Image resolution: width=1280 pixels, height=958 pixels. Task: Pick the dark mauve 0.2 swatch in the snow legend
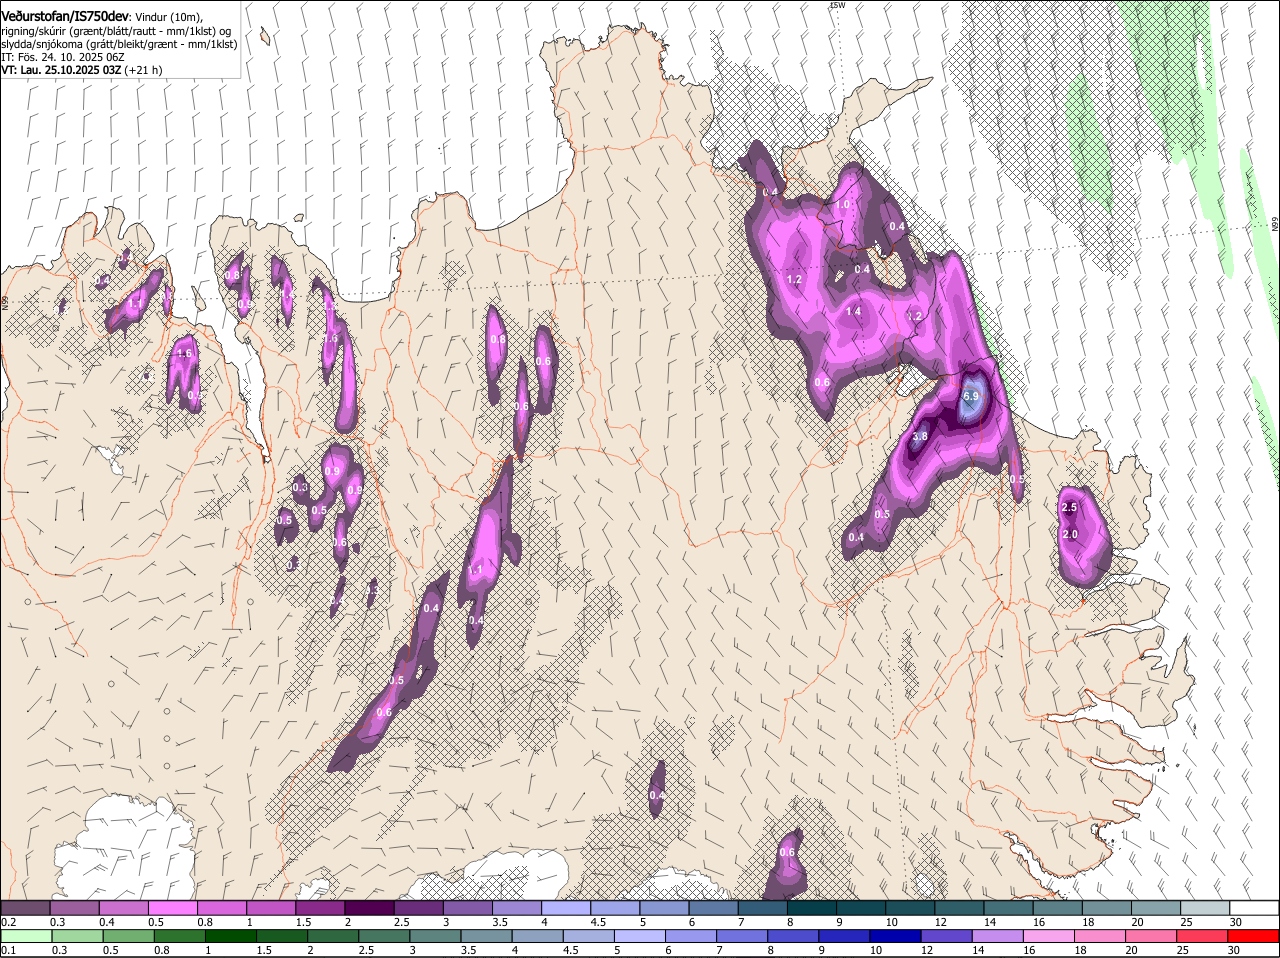[x=25, y=908]
